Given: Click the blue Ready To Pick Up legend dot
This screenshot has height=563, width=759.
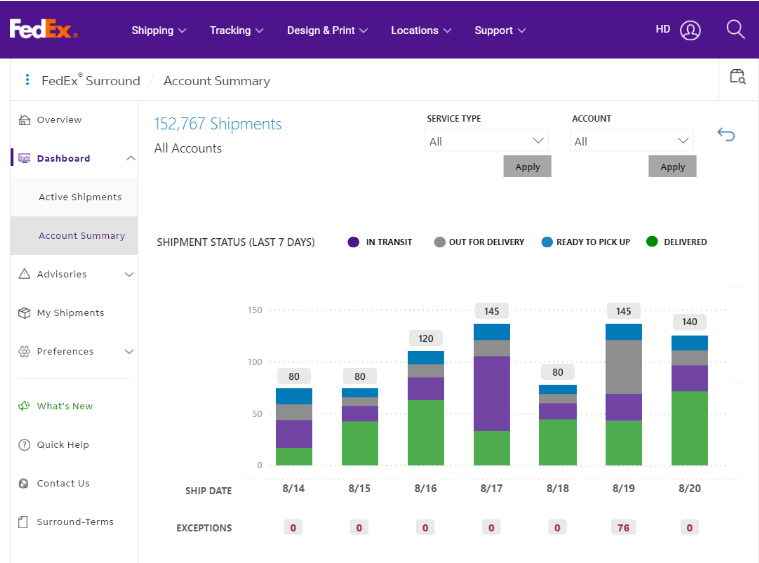Looking at the screenshot, I should pos(547,242).
